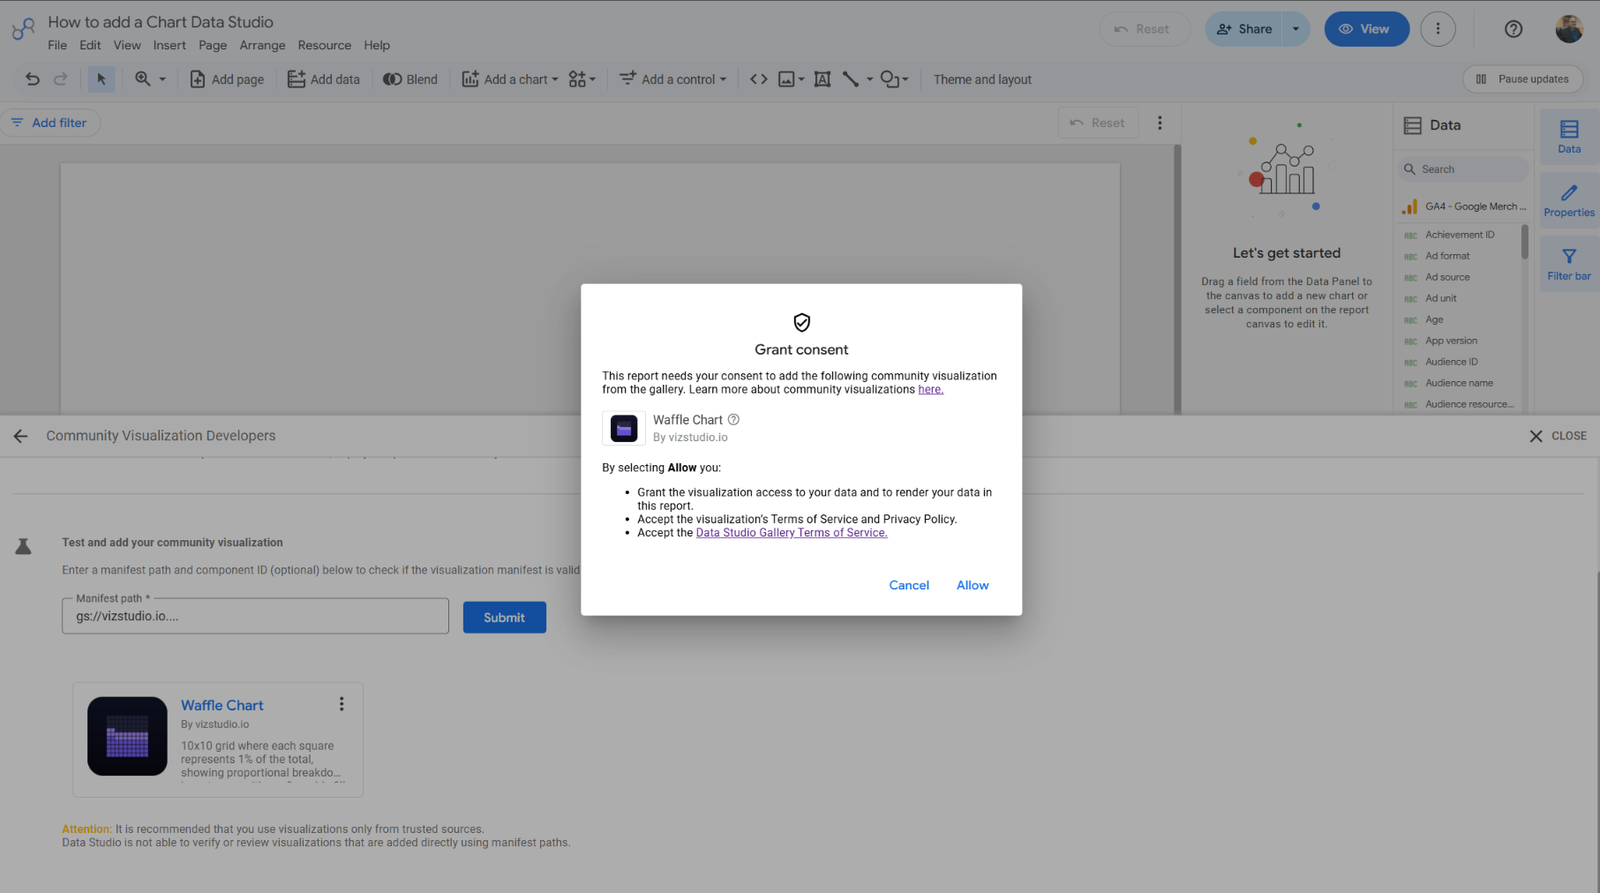Click Allow in the Grant consent dialog

click(x=972, y=585)
